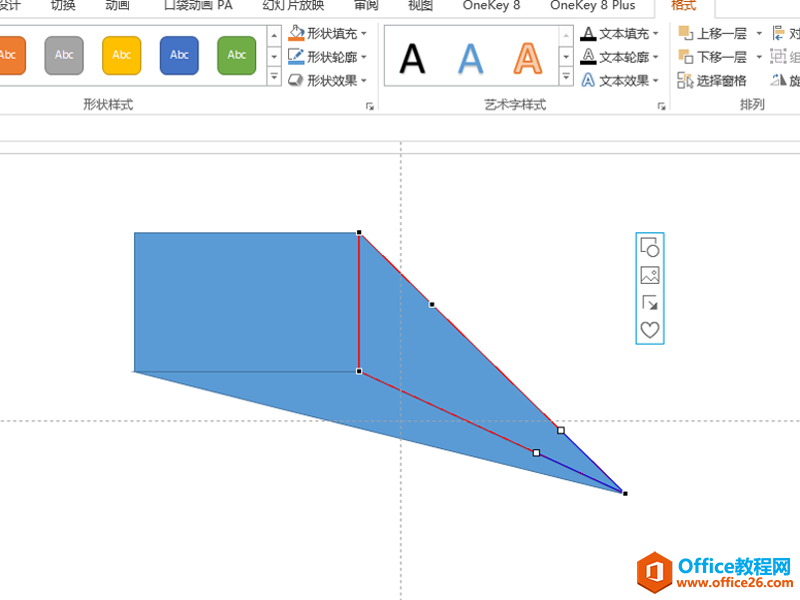Screen dimensions: 800x600
Task: Open the 选择窗格 selection pane
Action: [712, 80]
